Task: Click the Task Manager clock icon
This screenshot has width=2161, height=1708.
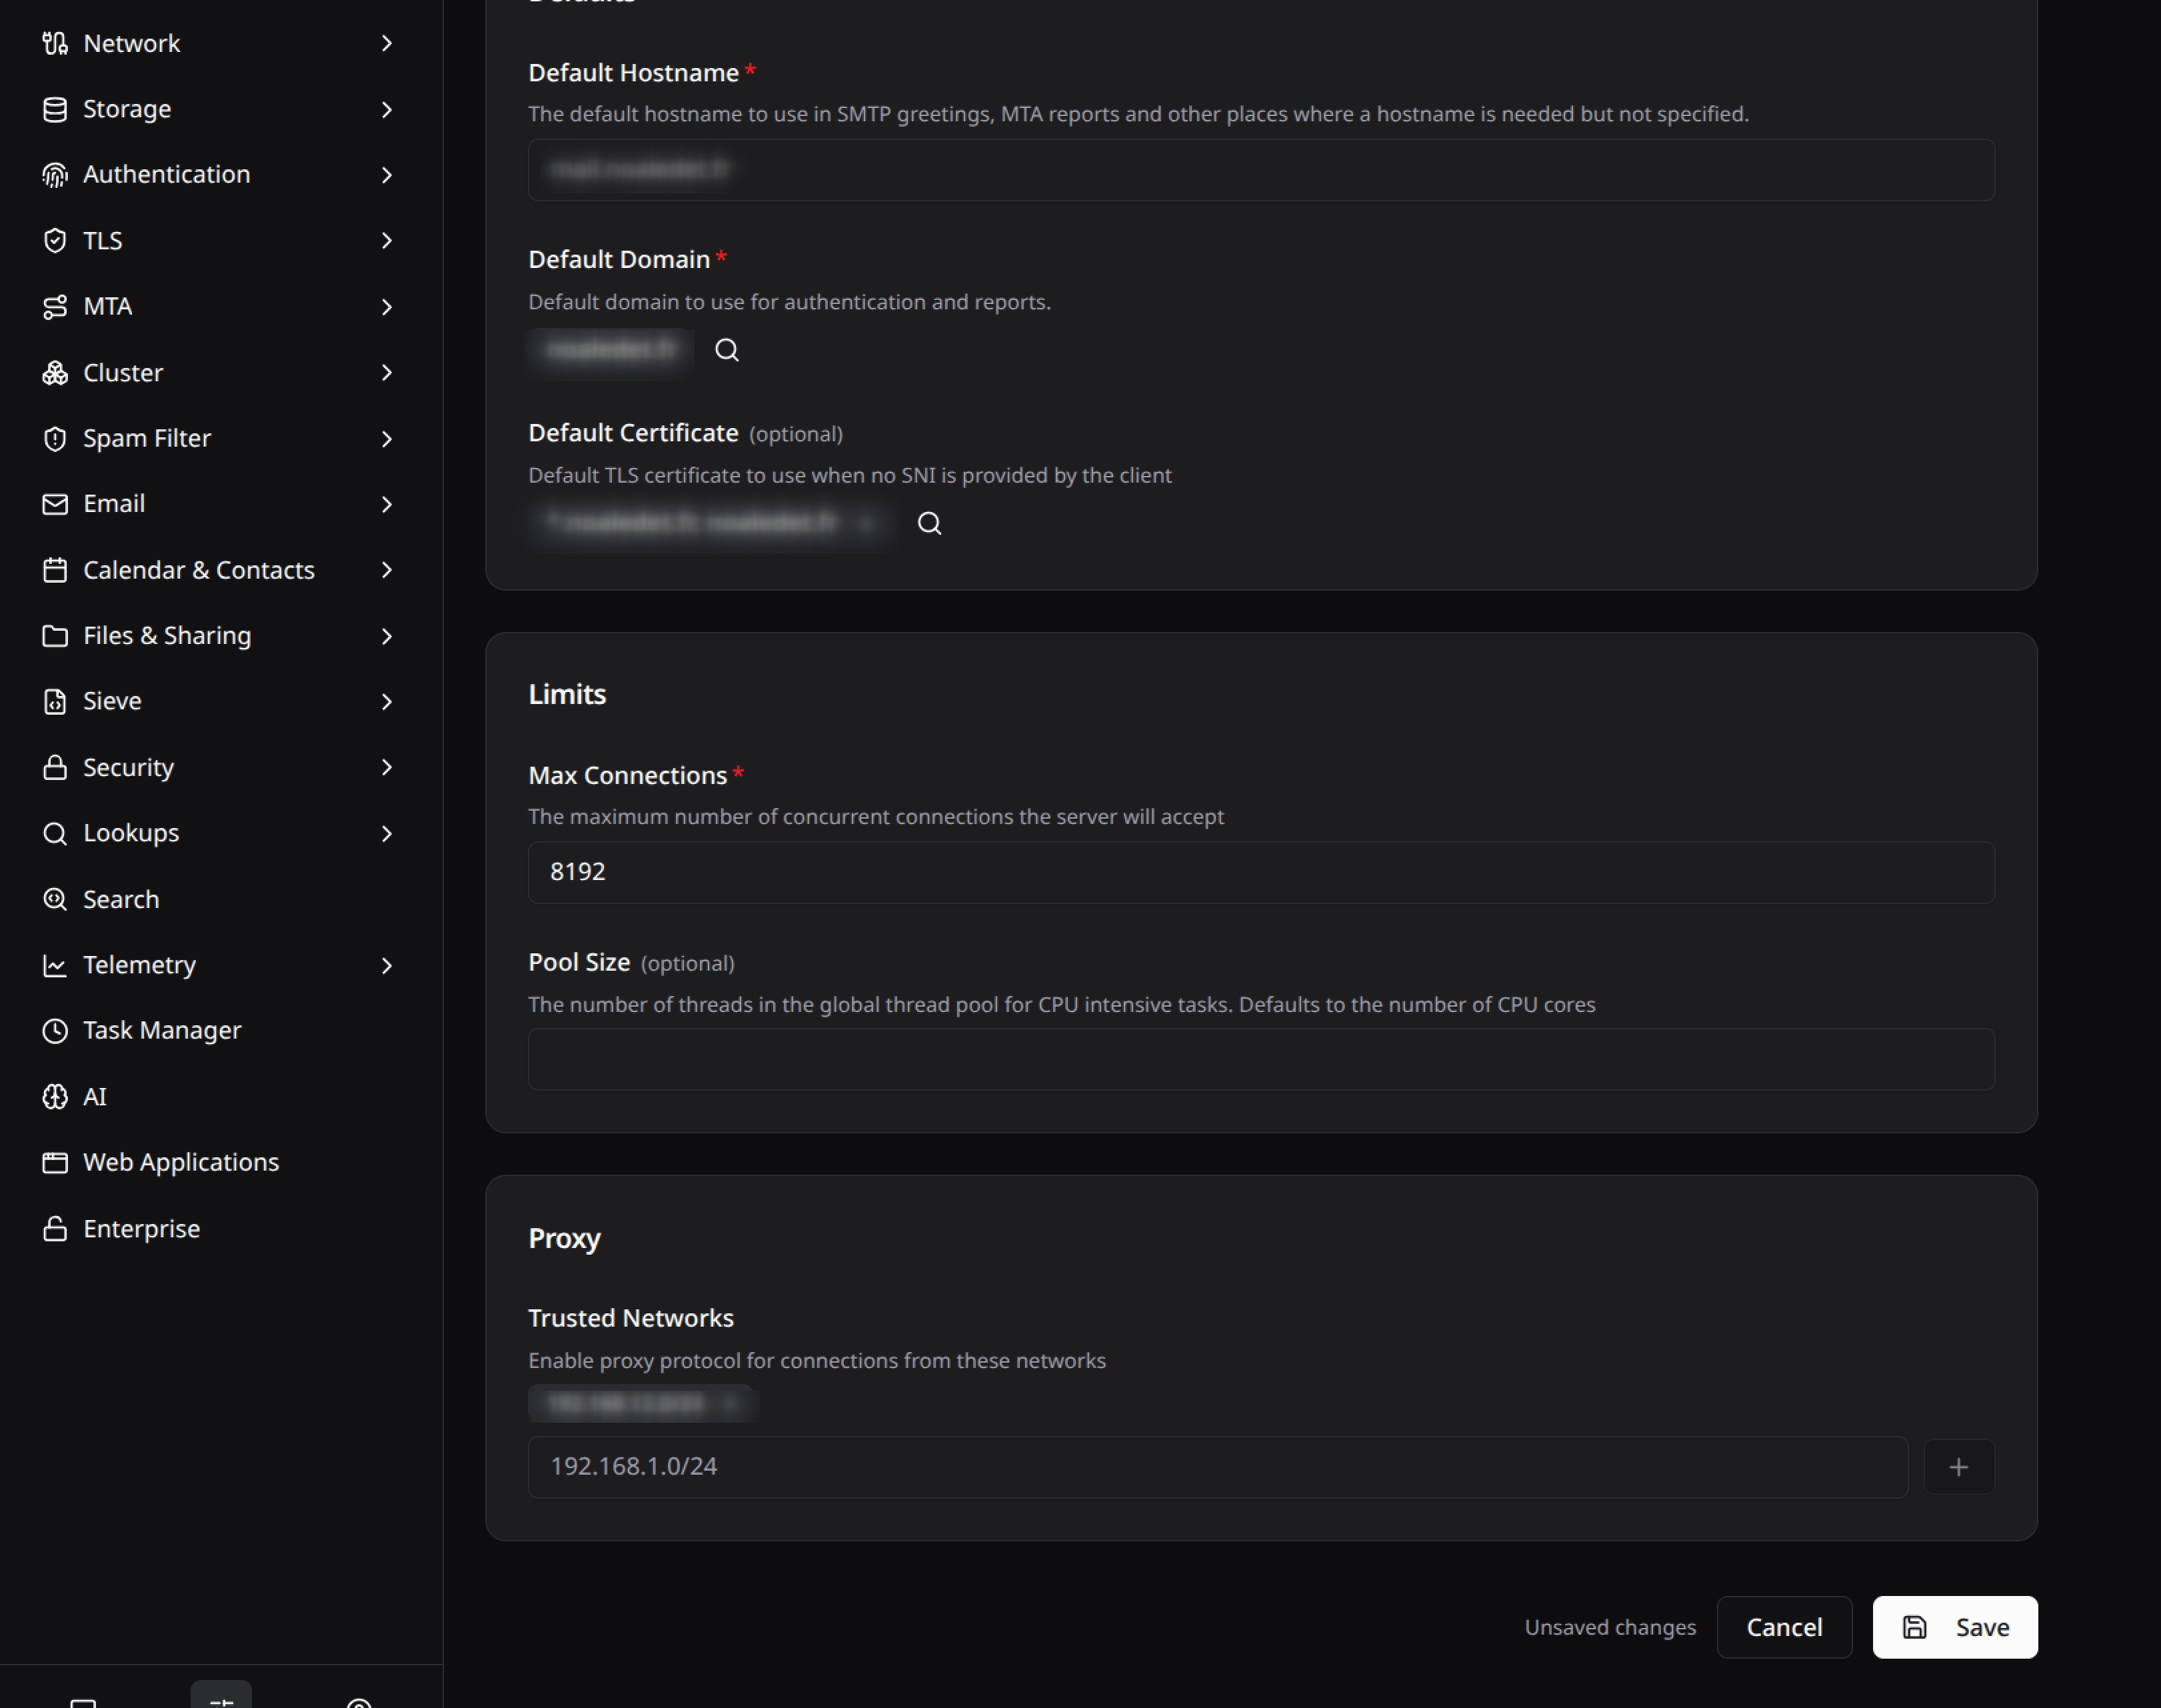Action: [55, 1031]
